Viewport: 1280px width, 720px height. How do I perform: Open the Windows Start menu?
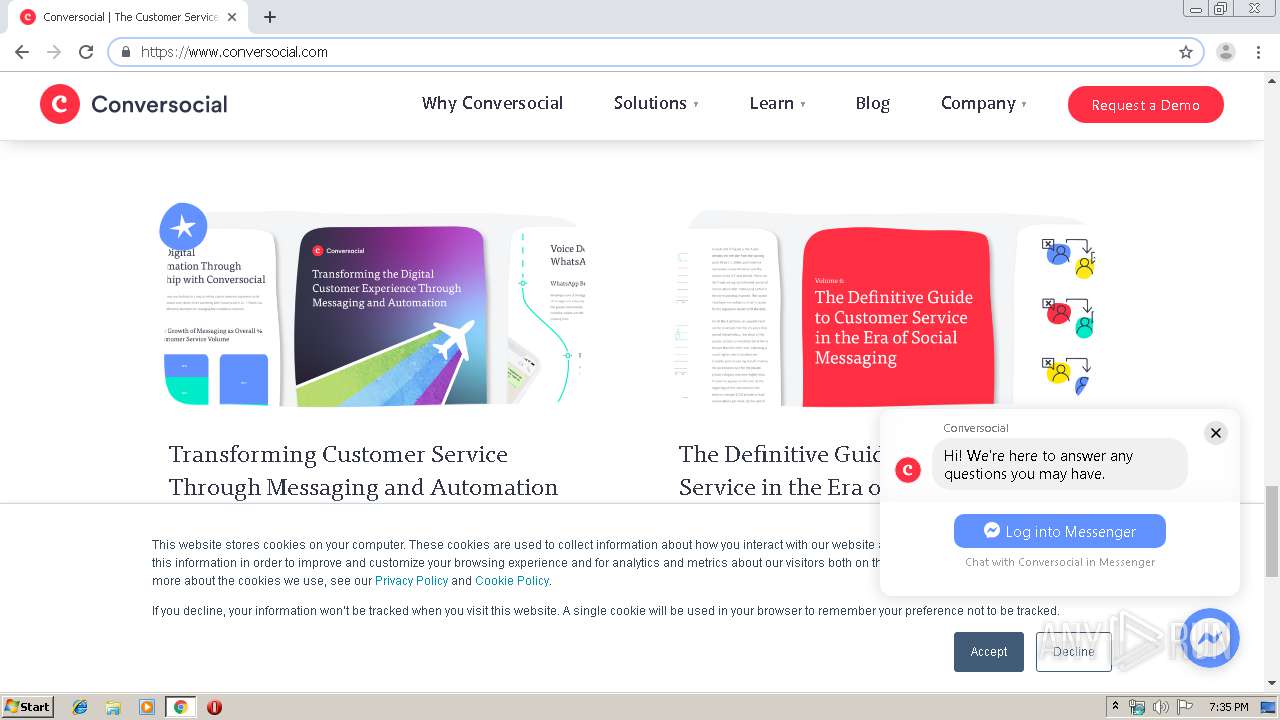(x=27, y=707)
